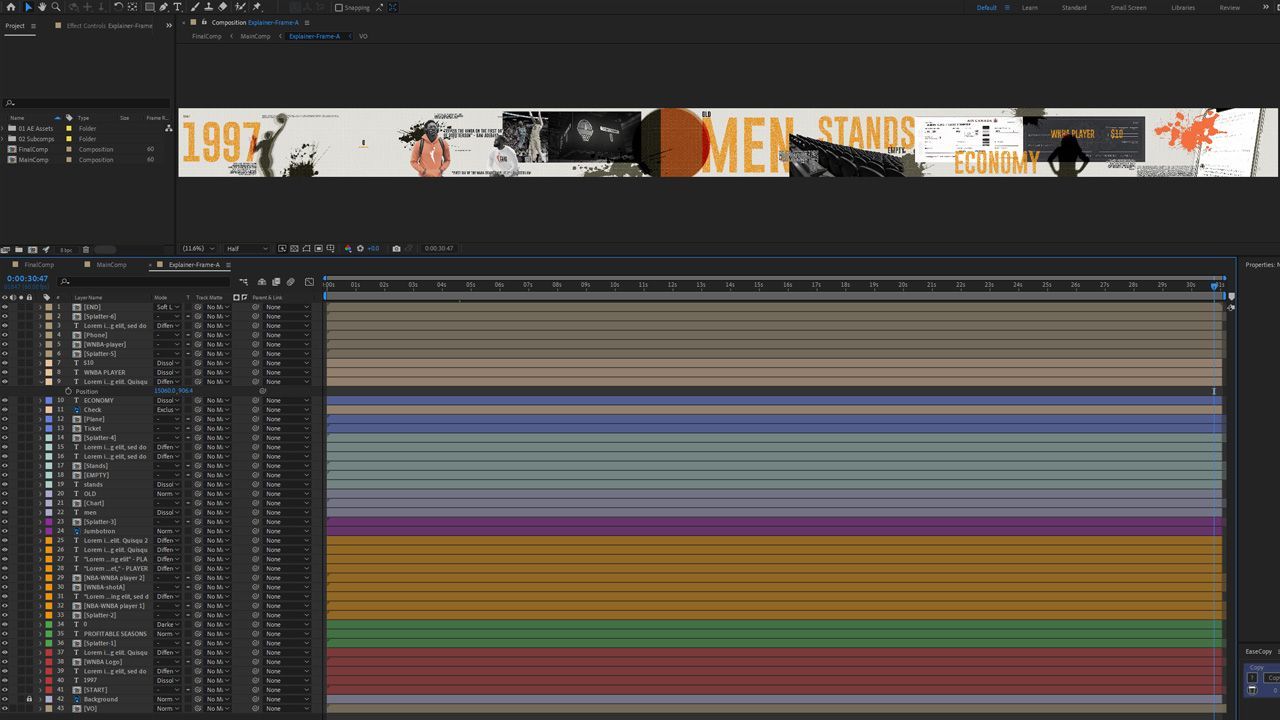Select the Rectangle shape tool
Screen dimensions: 1280x720
click(149, 7)
